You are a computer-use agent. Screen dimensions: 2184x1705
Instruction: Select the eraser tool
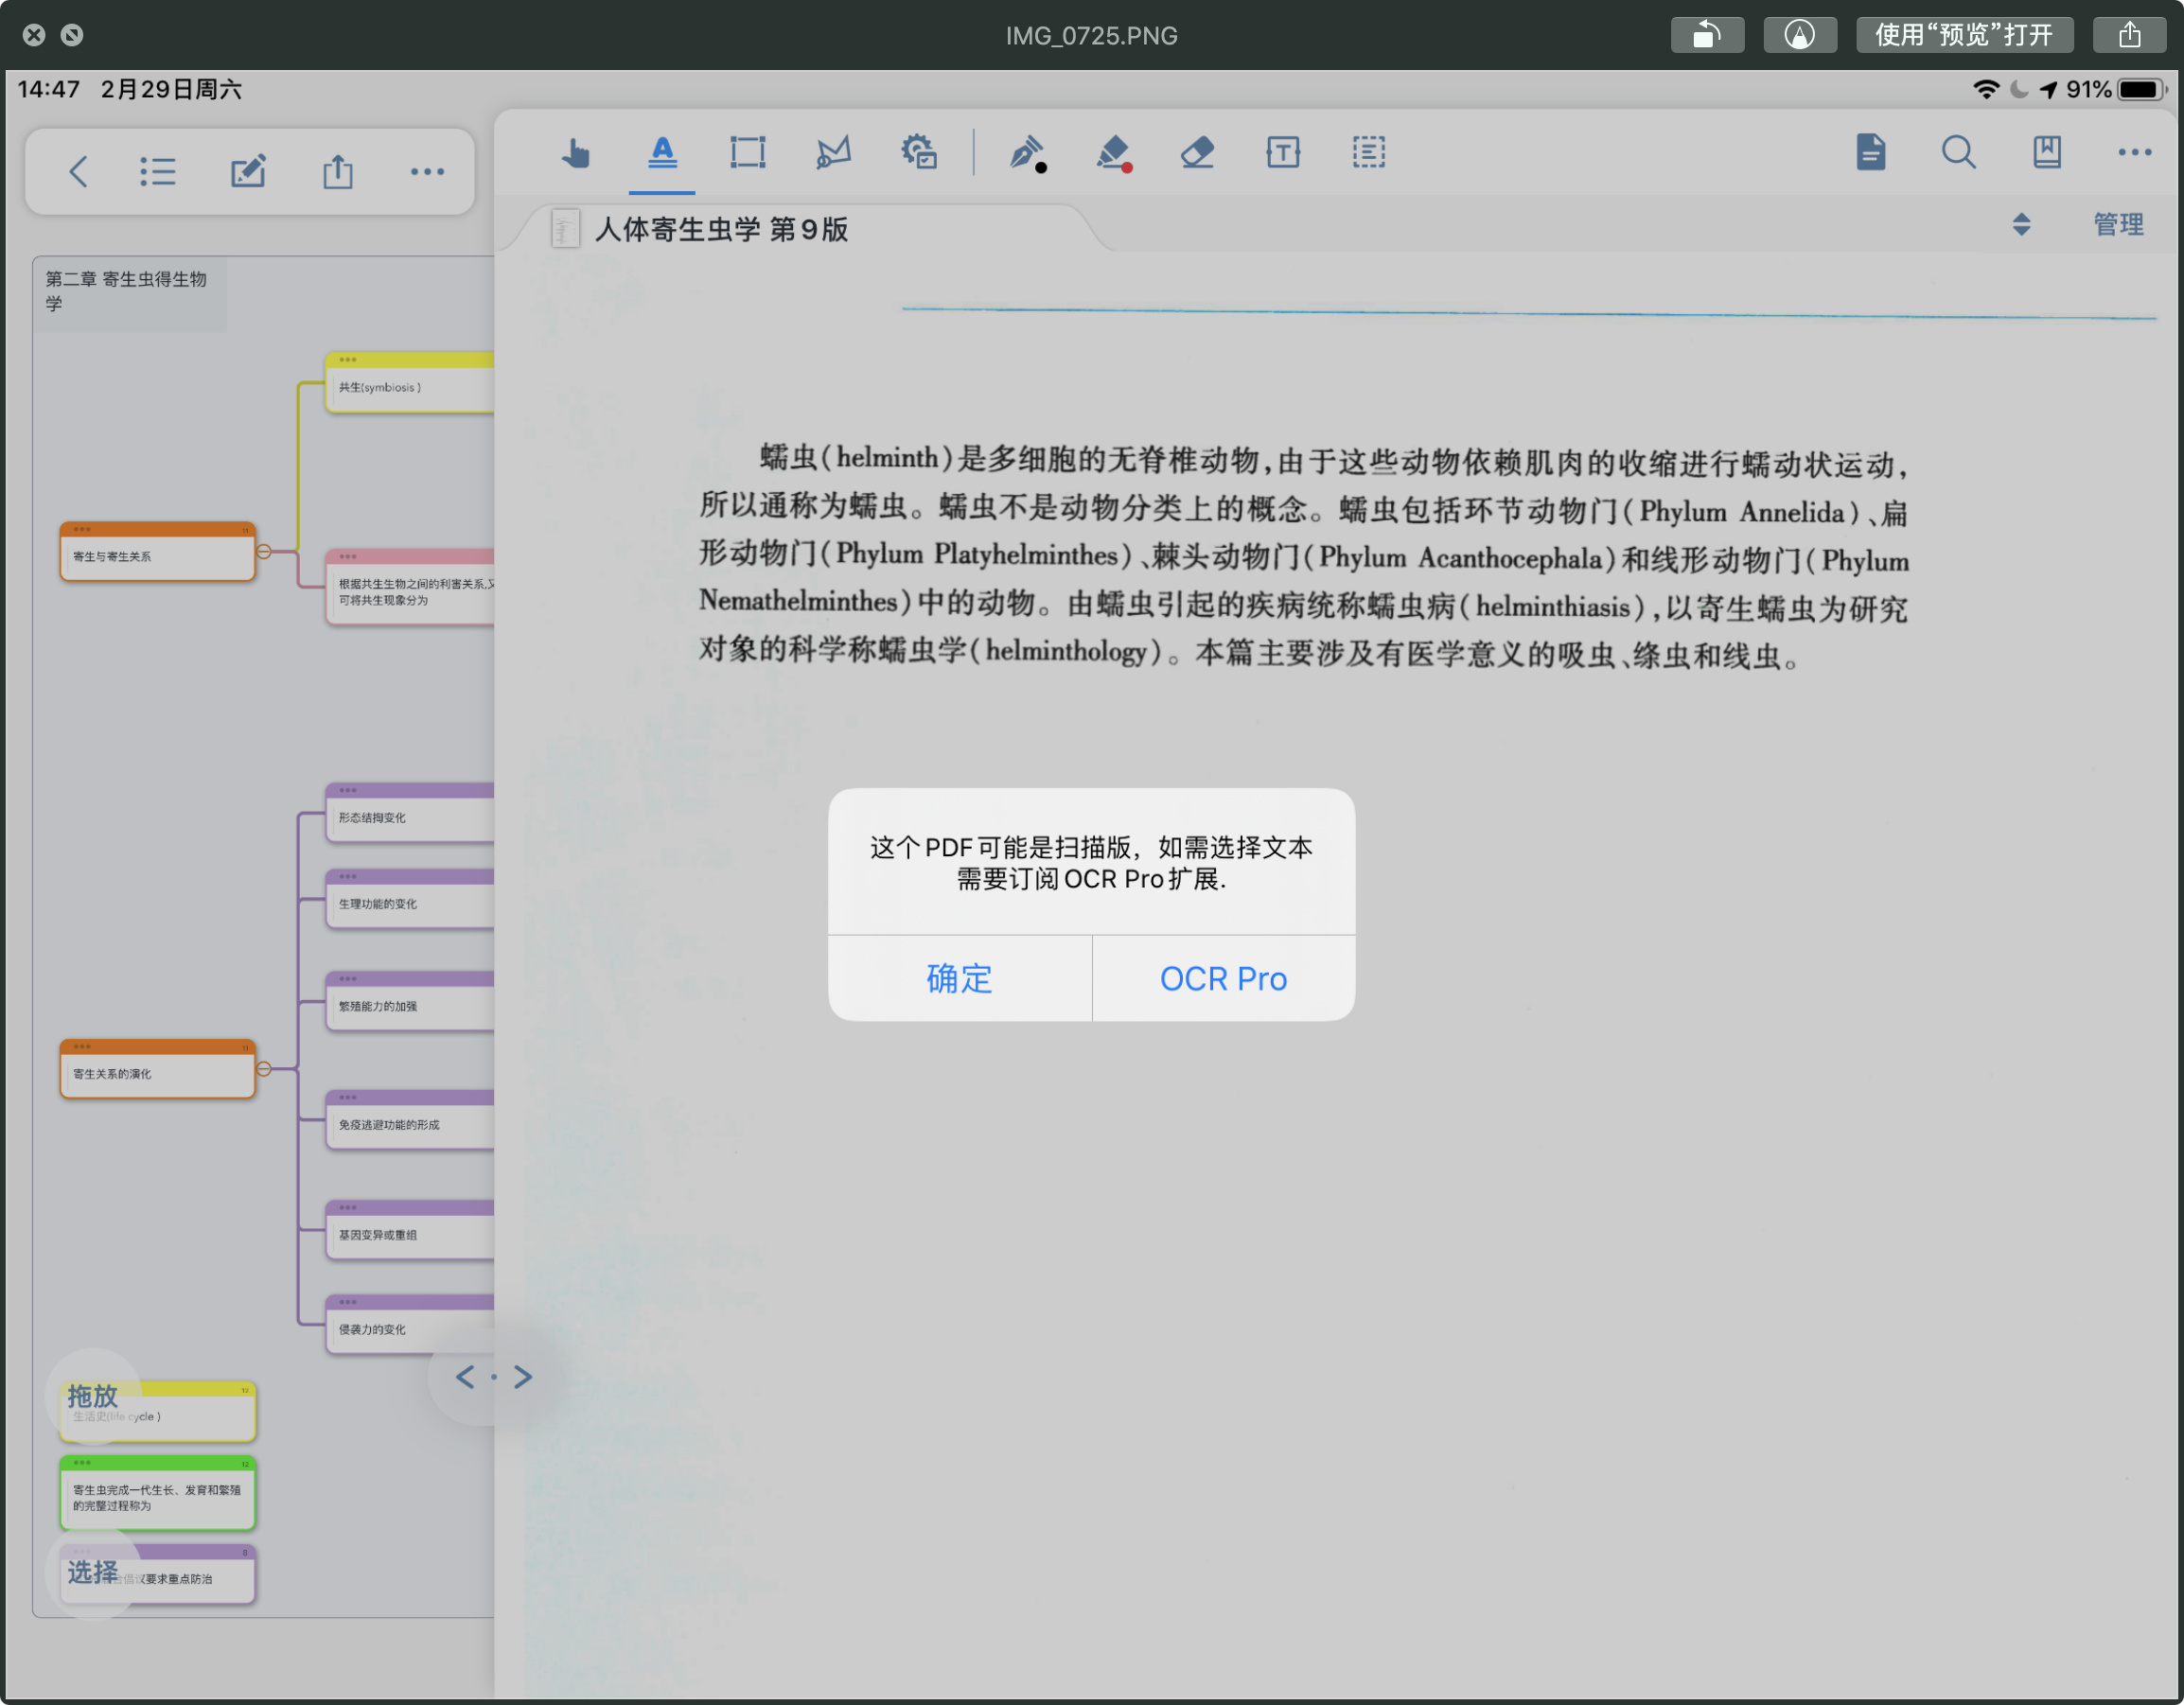(x=1197, y=153)
